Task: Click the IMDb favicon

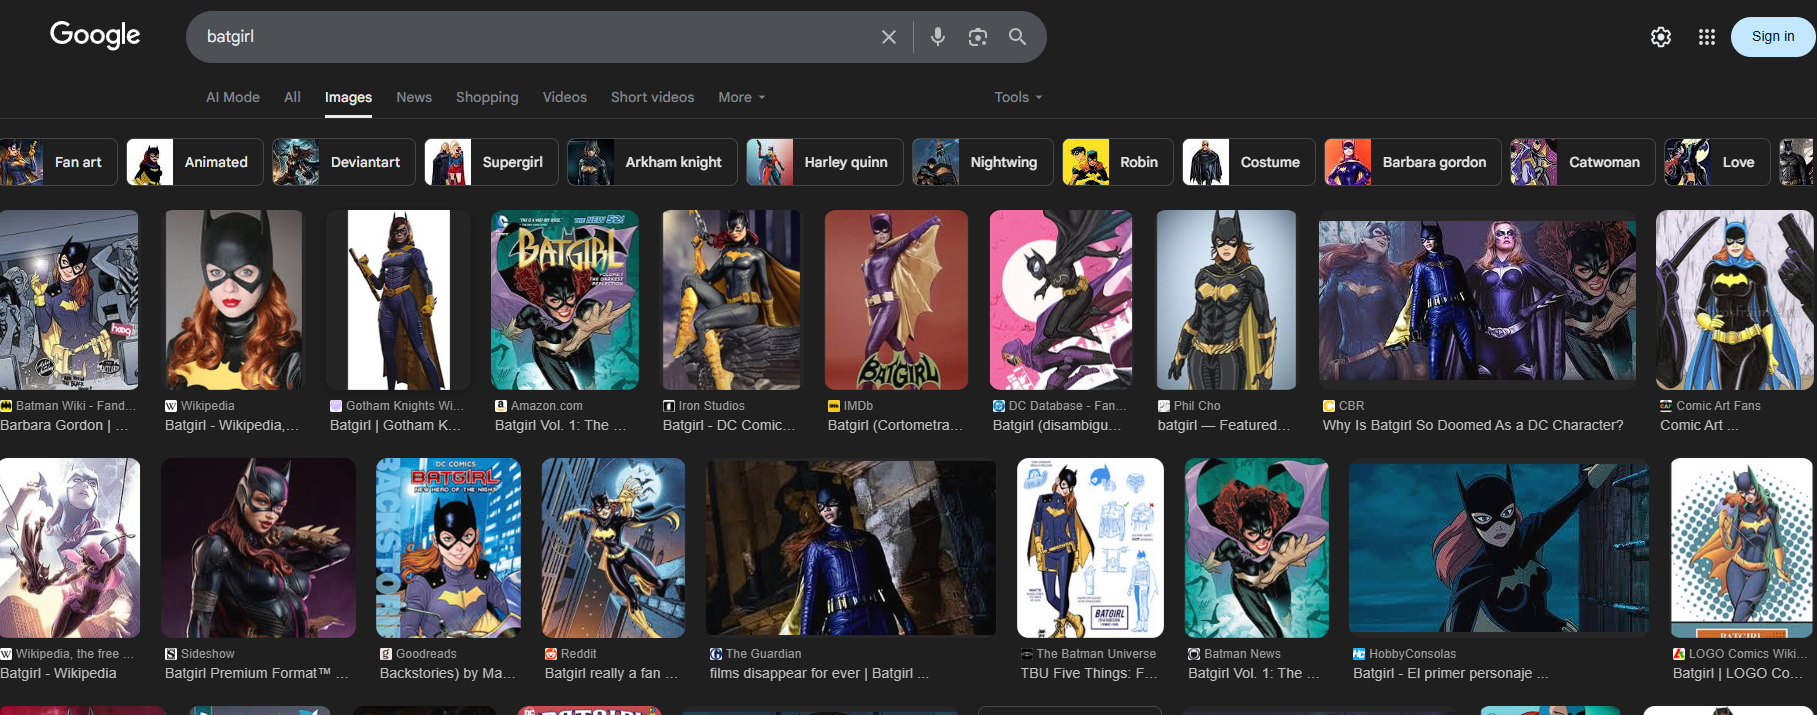Action: (834, 406)
